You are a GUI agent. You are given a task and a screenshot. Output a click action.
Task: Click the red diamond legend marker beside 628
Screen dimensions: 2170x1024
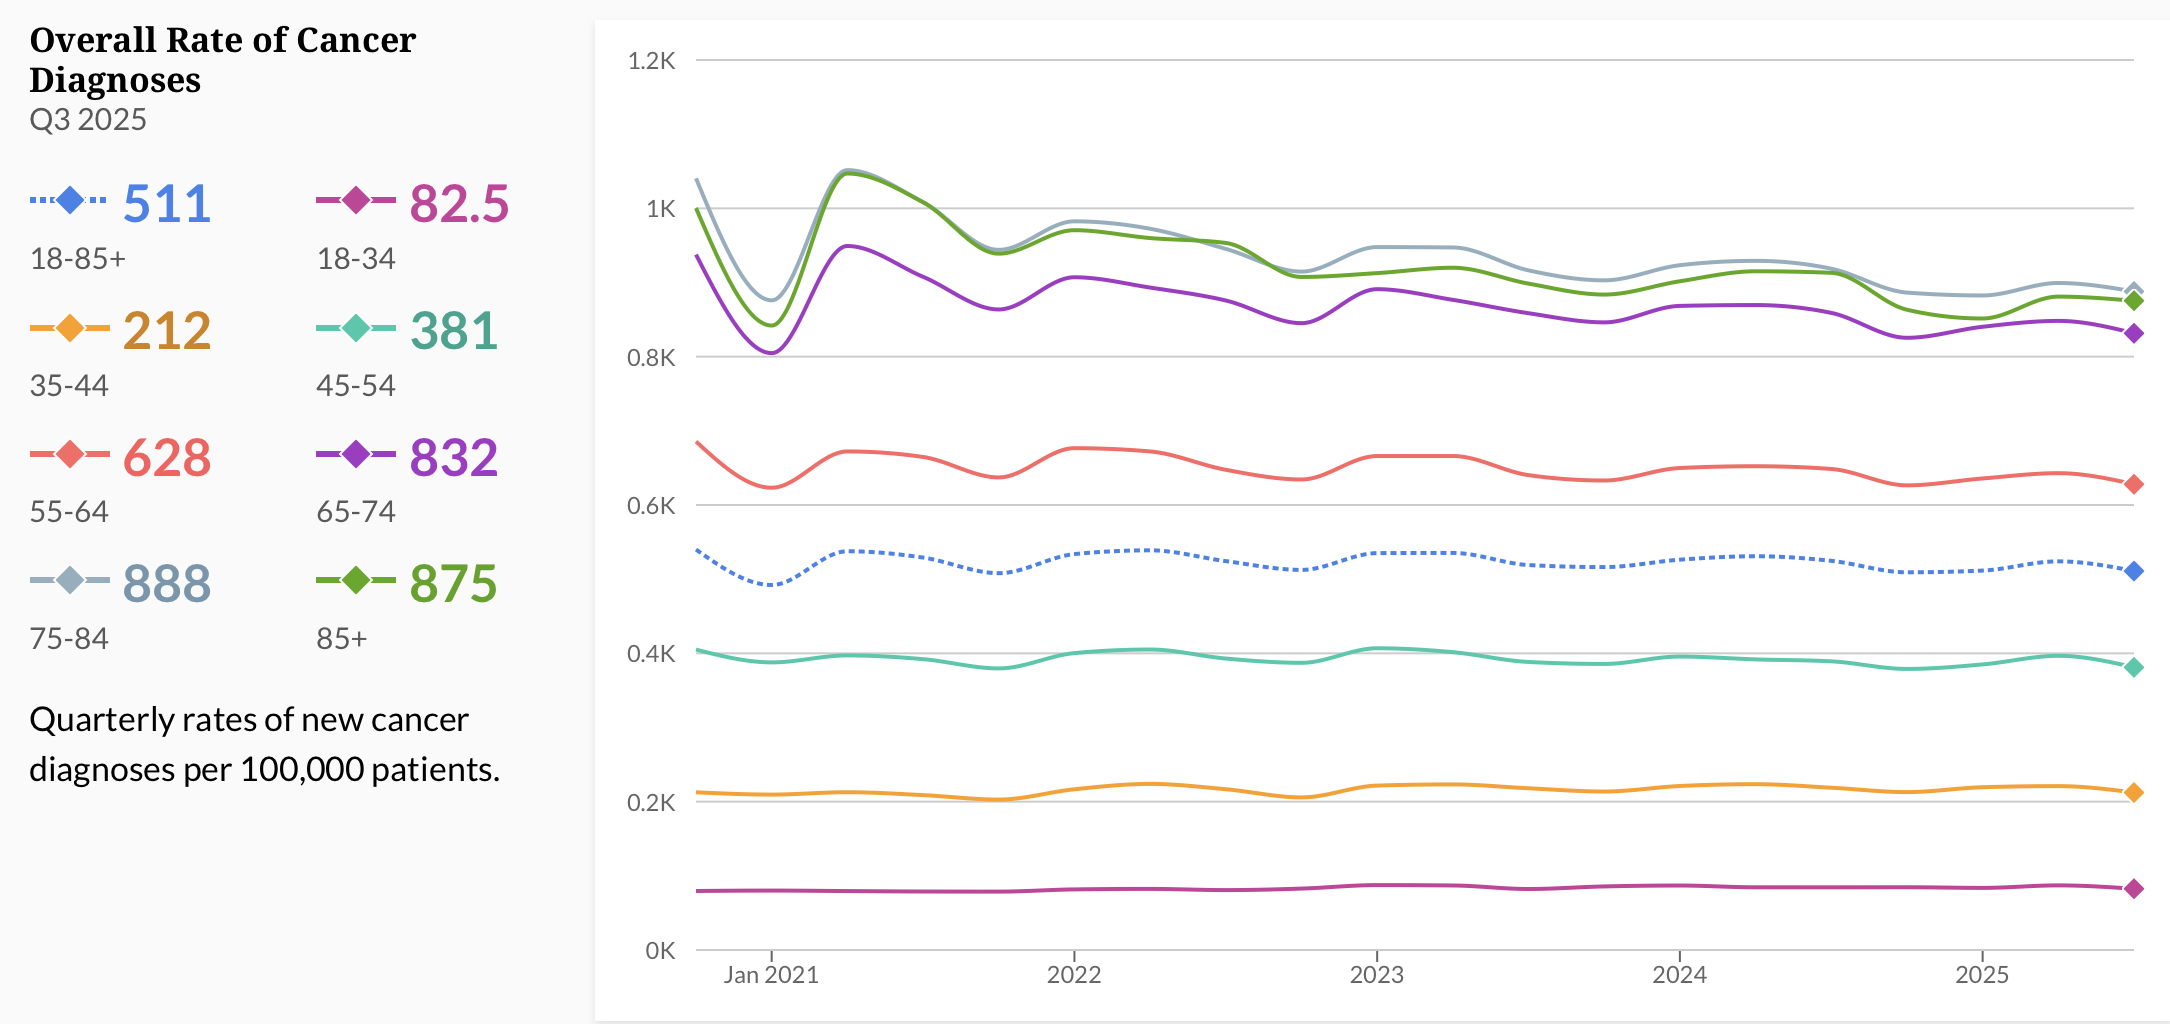(69, 455)
